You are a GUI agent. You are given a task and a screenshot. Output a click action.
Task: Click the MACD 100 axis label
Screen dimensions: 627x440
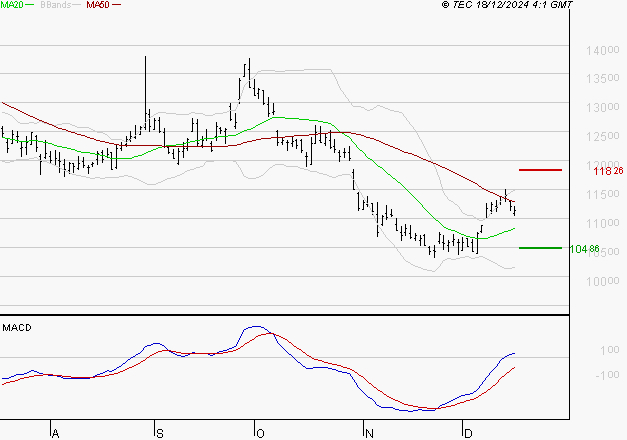(x=610, y=350)
